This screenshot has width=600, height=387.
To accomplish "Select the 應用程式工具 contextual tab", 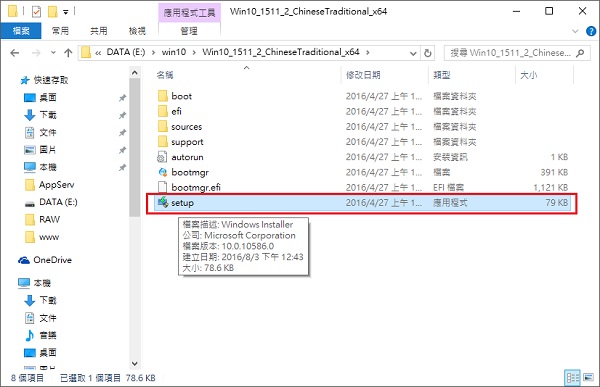I will pos(189,13).
